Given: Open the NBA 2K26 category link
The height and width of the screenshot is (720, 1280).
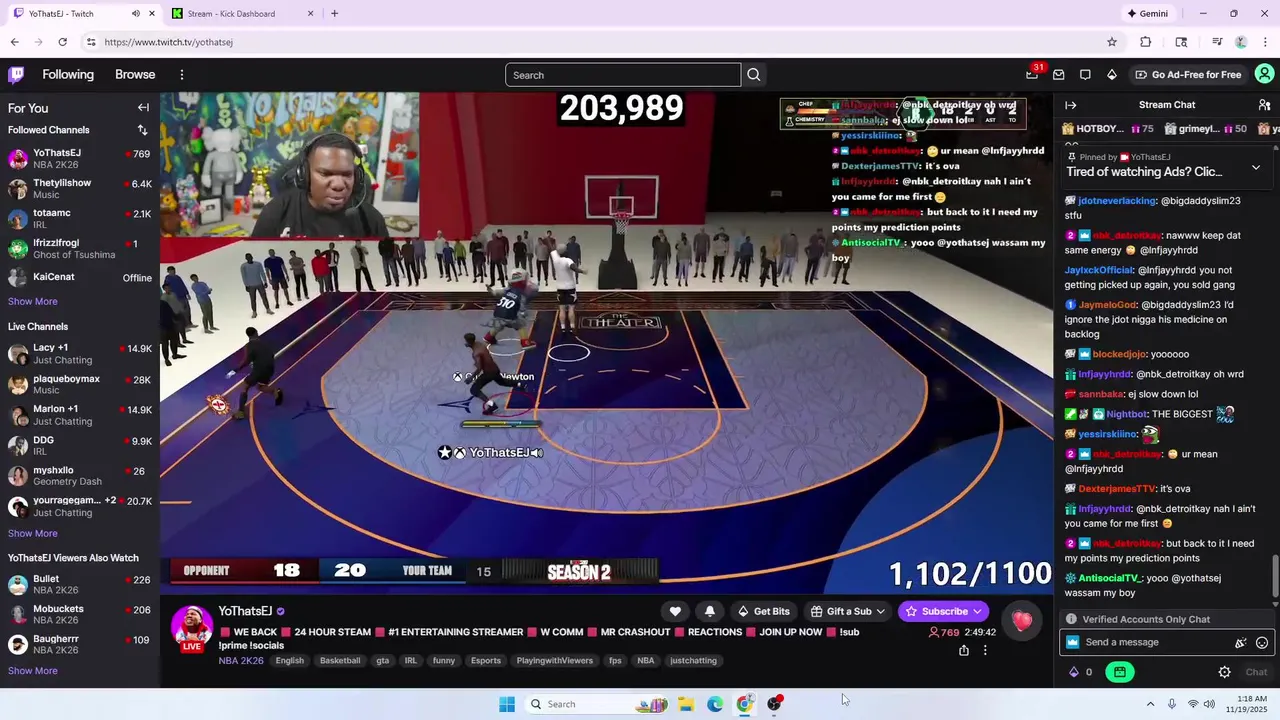Looking at the screenshot, I should [x=241, y=661].
